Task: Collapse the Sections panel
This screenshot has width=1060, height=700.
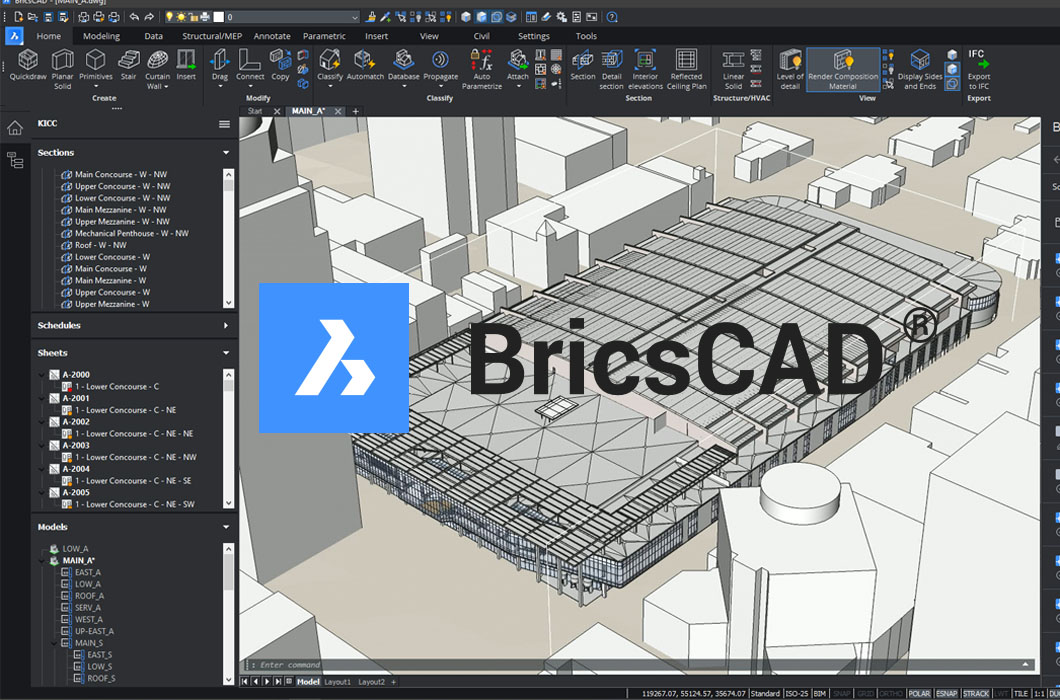Action: pos(226,153)
